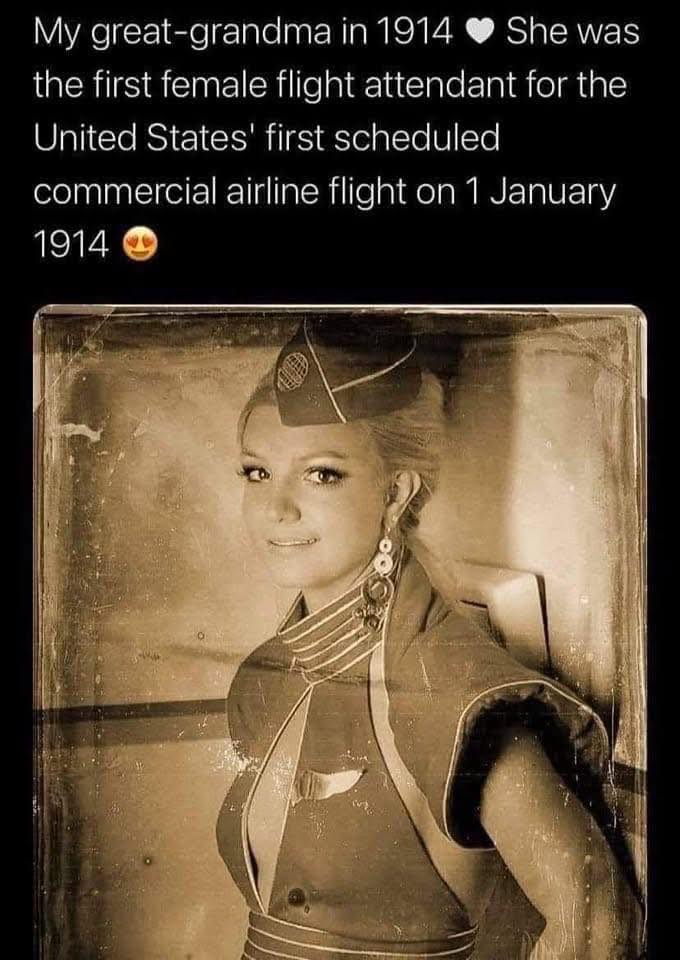Click the small dark button on the uniform
The width and height of the screenshot is (680, 960).
pyautogui.click(x=297, y=897)
